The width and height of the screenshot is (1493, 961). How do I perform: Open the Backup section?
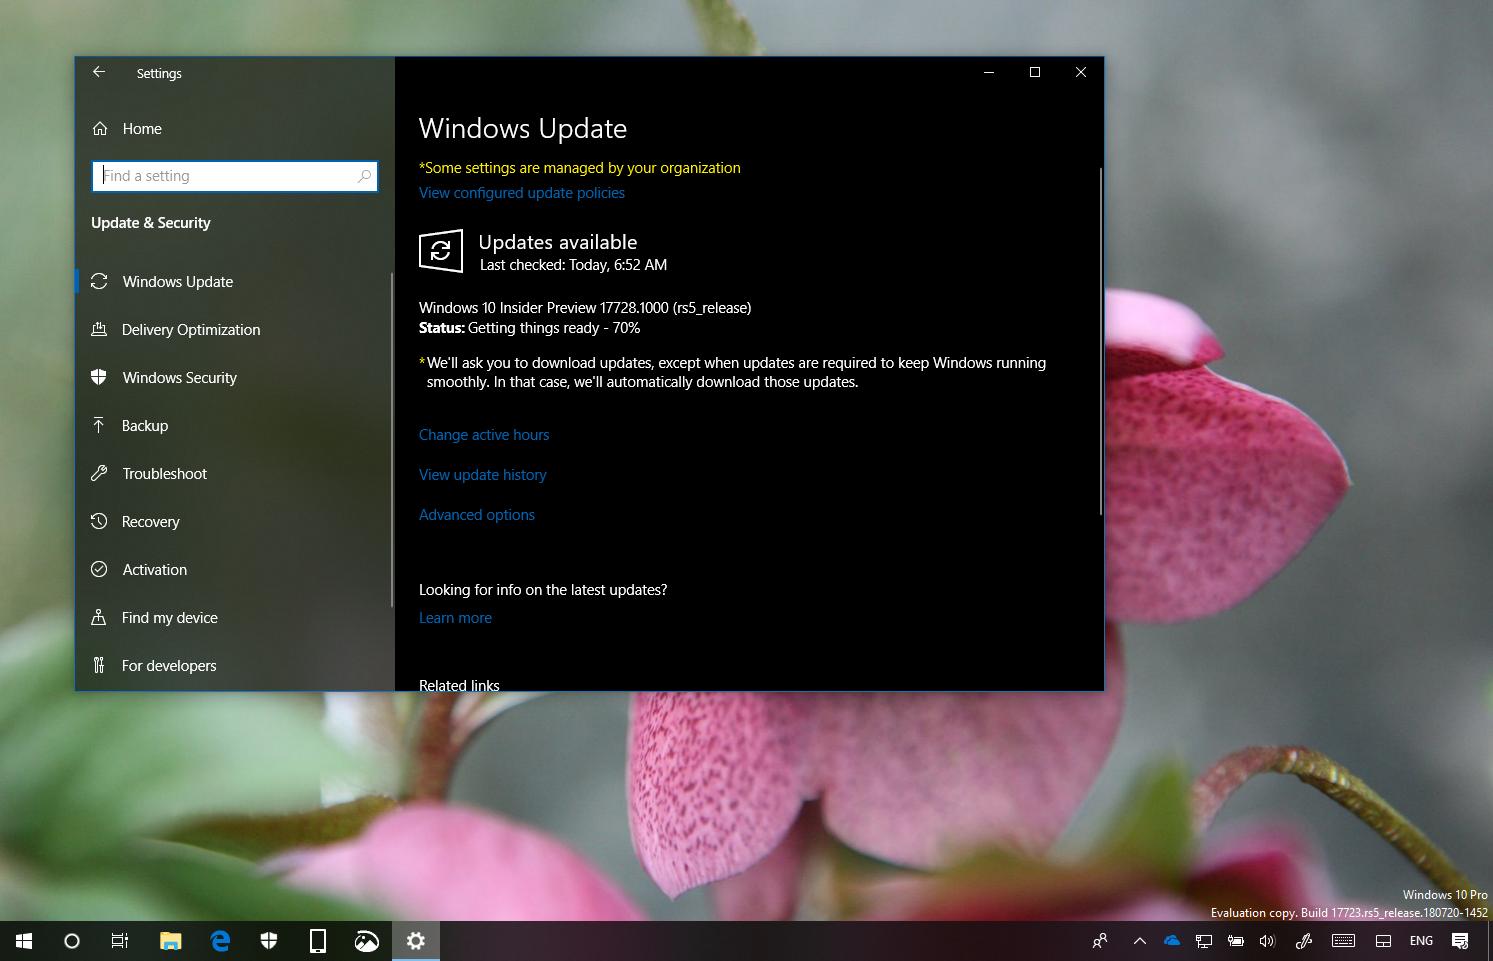[x=144, y=425]
